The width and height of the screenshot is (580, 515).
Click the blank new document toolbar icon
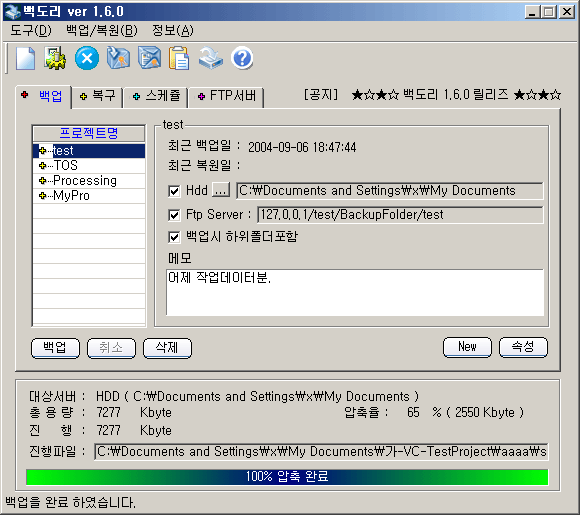pyautogui.click(x=26, y=58)
